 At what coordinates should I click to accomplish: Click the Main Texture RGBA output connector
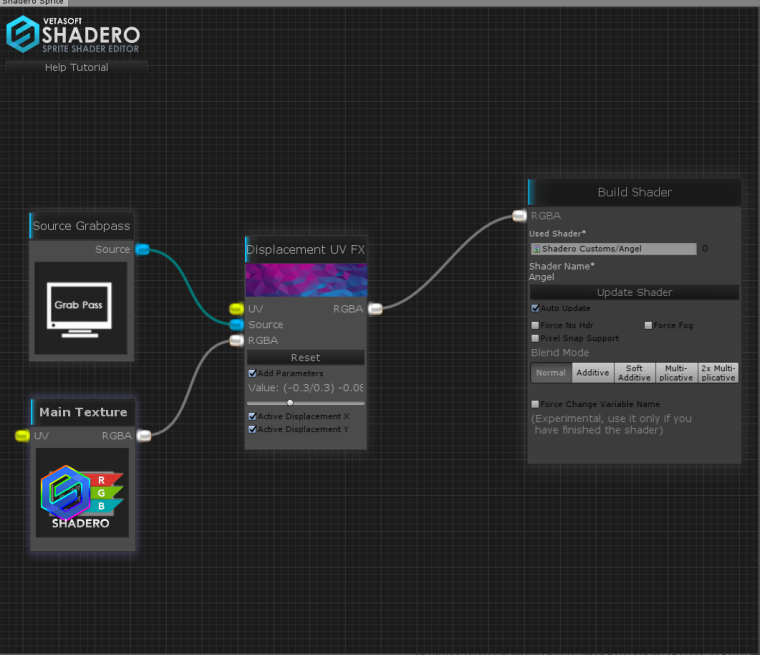click(144, 435)
